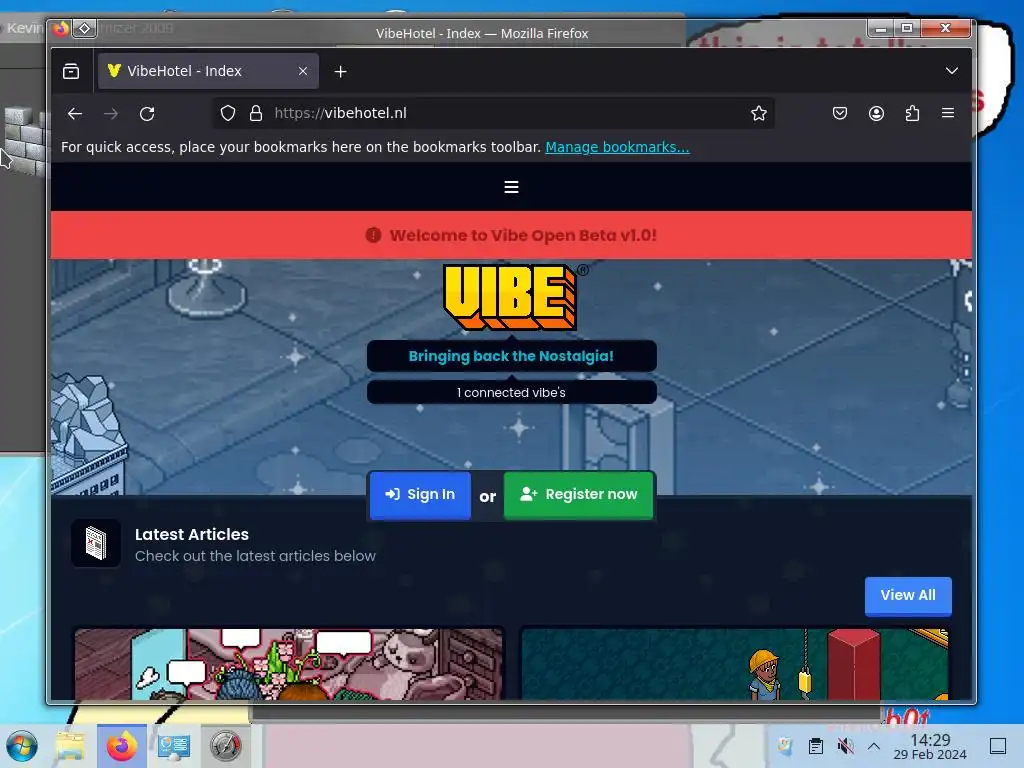
Task: Click the VIBE logo
Action: pyautogui.click(x=511, y=297)
